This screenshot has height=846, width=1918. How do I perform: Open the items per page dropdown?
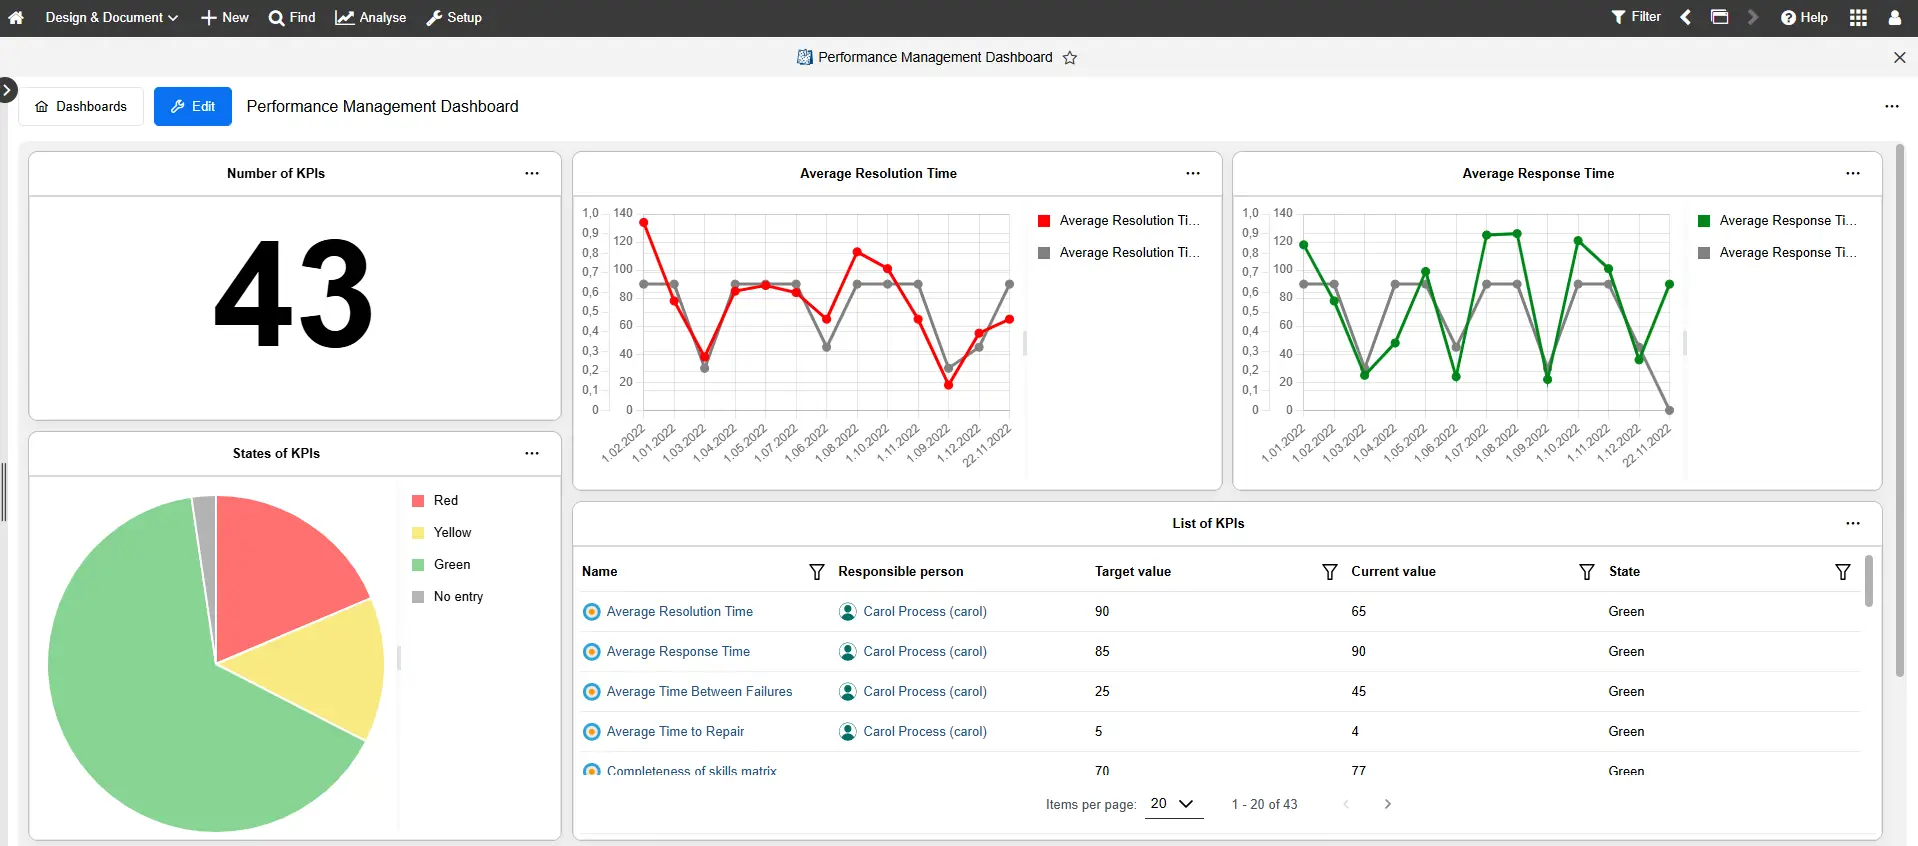pyautogui.click(x=1173, y=804)
